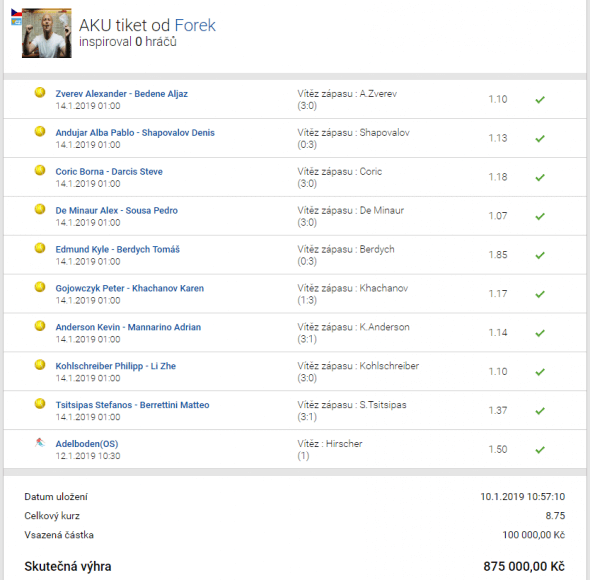This screenshot has width=590, height=580.
Task: Open Gojowczyk Peter - Khachanov Karen match
Action: 130,288
